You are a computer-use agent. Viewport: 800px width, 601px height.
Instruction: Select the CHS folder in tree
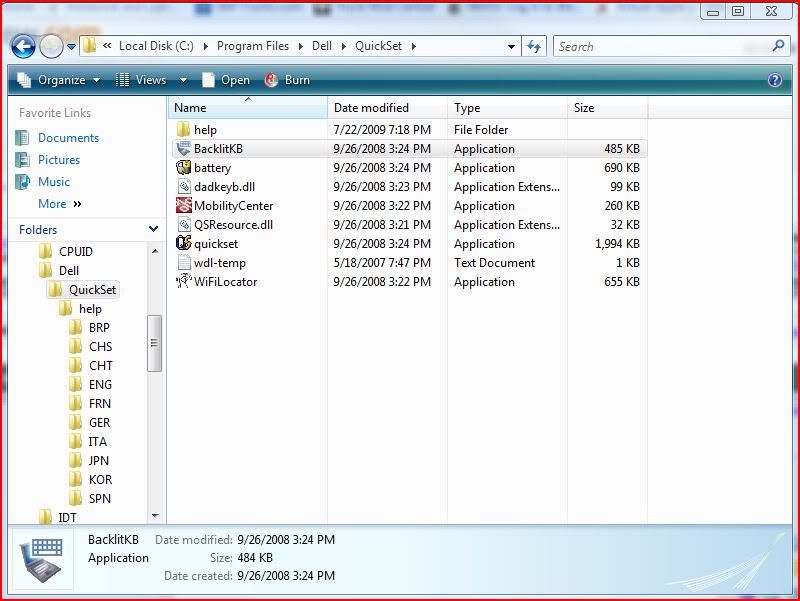click(x=101, y=346)
